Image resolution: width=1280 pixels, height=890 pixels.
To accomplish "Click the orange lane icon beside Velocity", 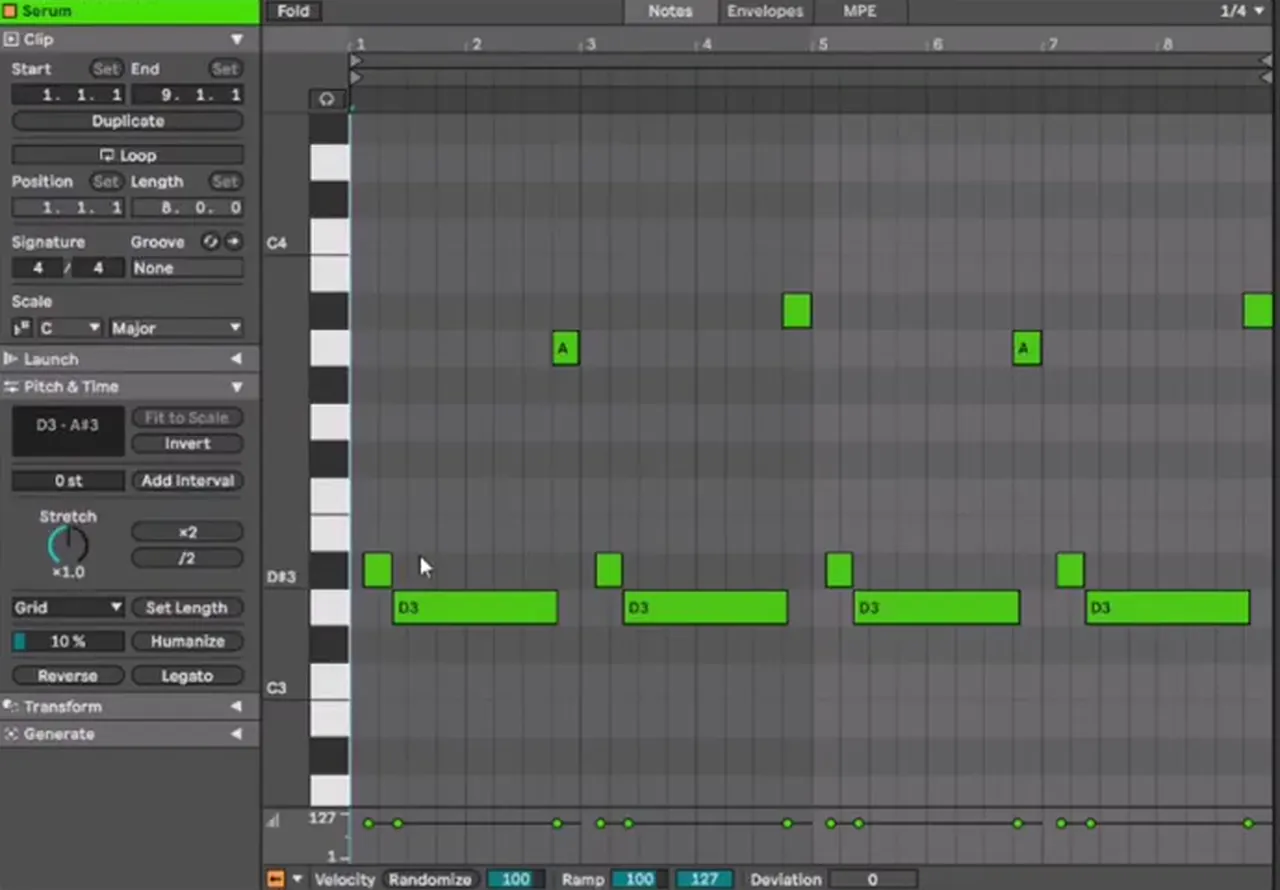I will click(x=276, y=879).
